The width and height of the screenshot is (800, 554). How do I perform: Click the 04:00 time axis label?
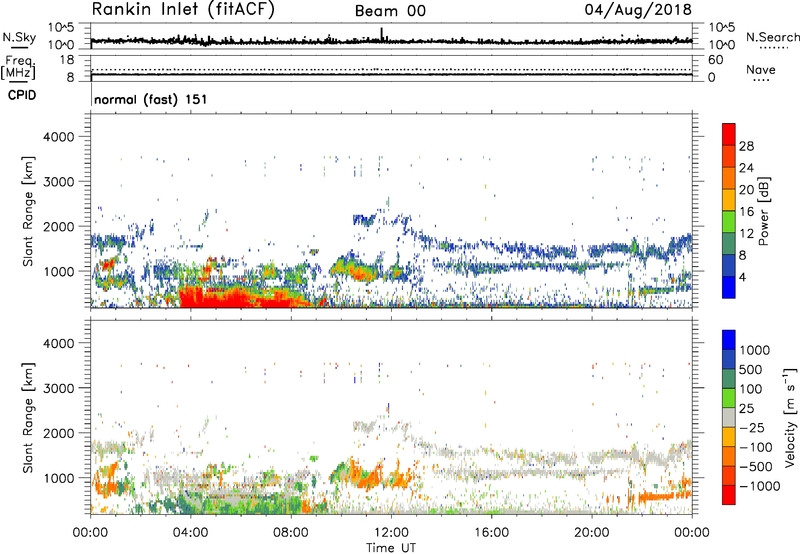click(x=190, y=533)
